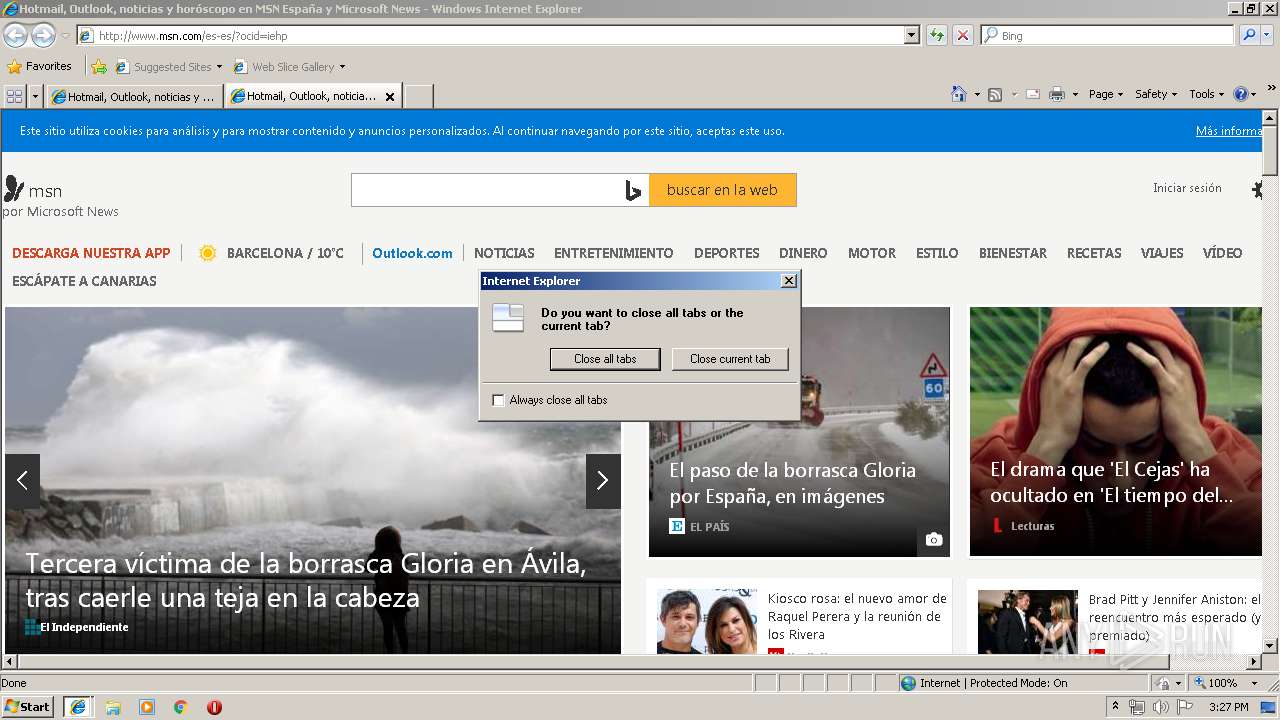This screenshot has width=1280, height=720.
Task: Click the Home page icon
Action: tap(959, 94)
